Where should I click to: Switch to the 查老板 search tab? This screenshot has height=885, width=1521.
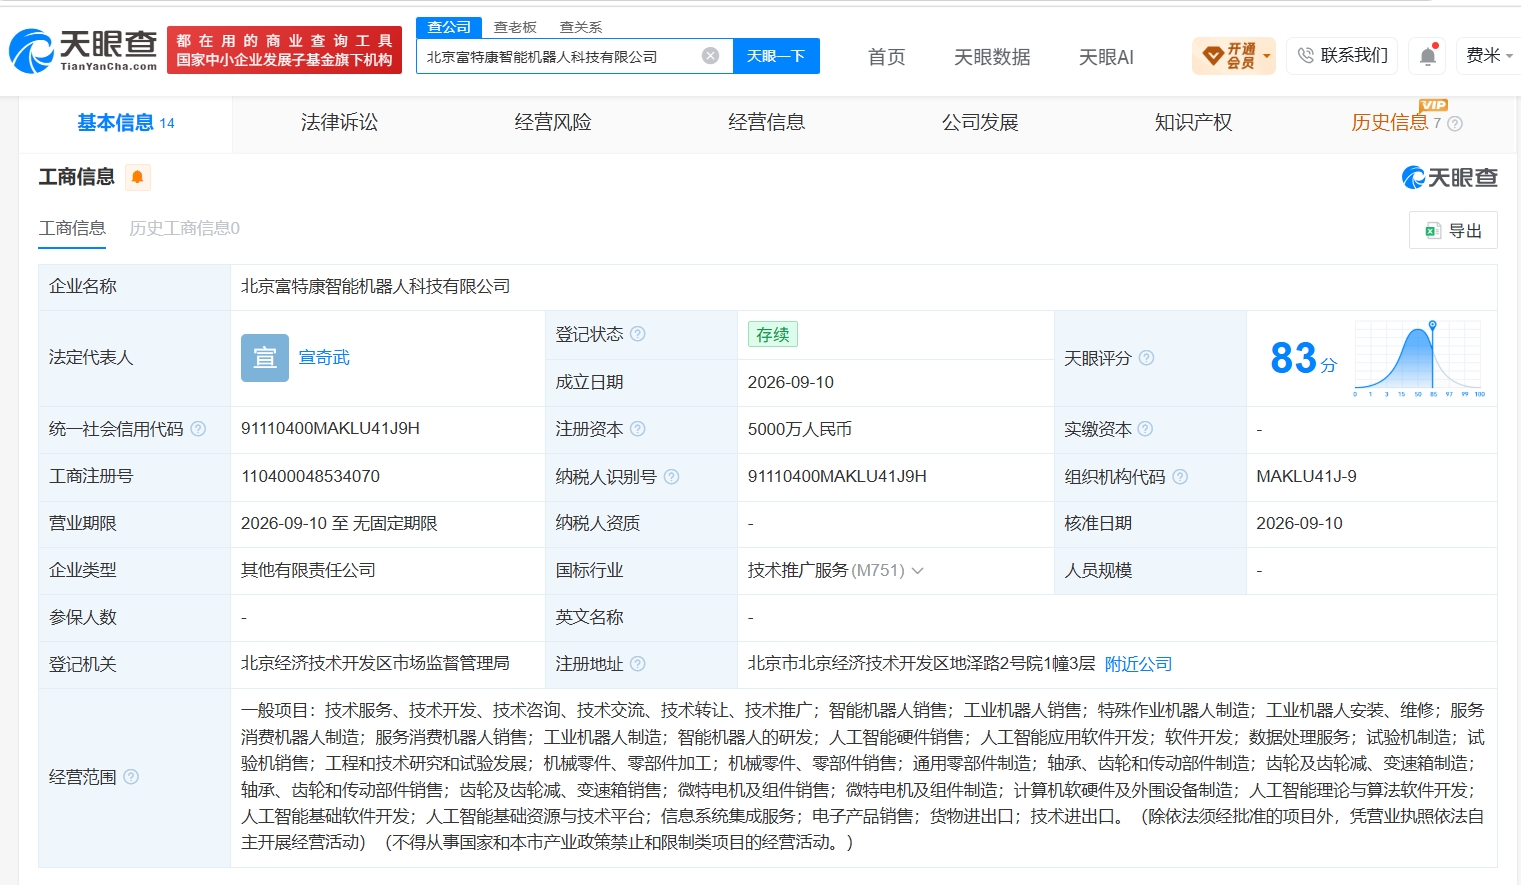coord(515,27)
